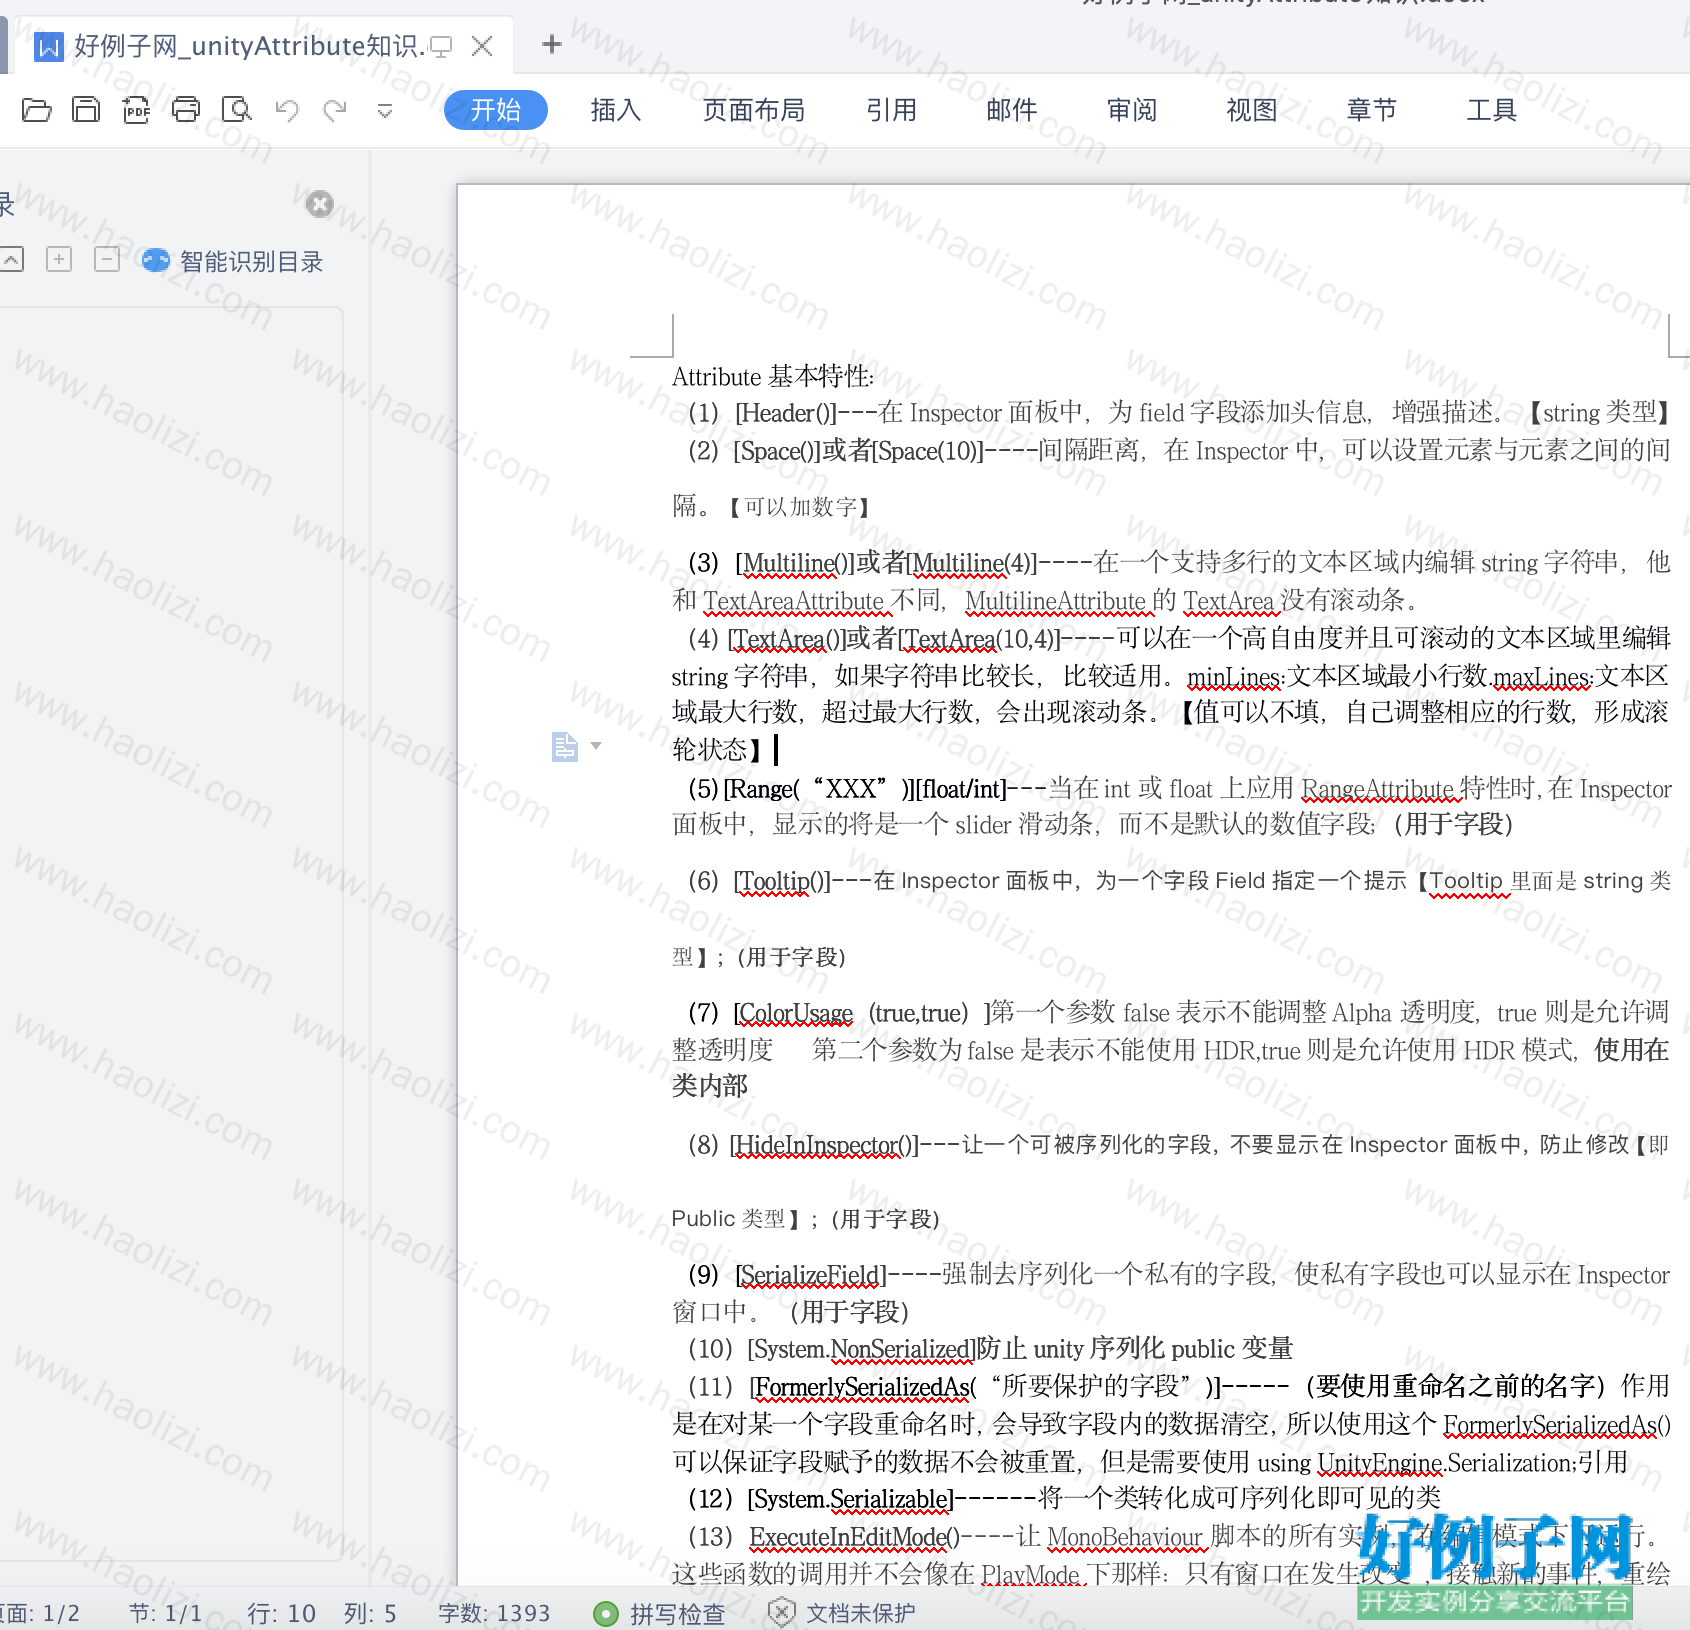This screenshot has height=1630, width=1690.
Task: Export the document as PDF
Action: (136, 110)
